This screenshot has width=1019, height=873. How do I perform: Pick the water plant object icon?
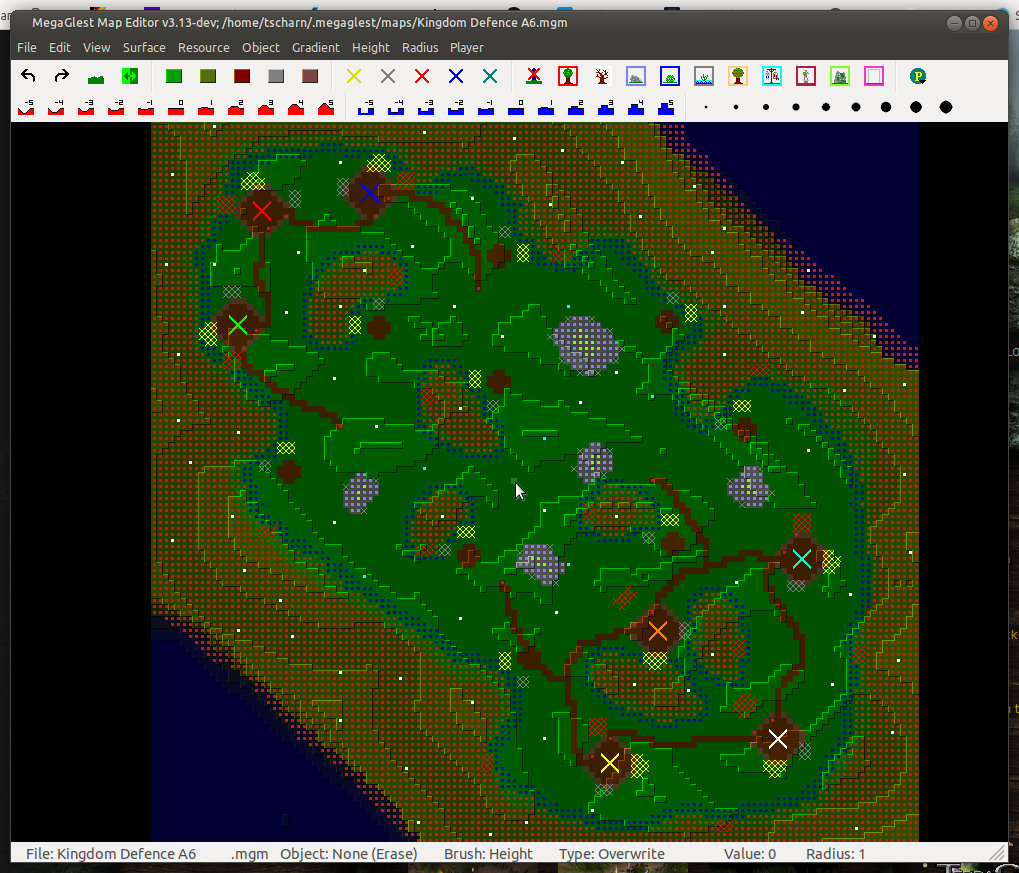pyautogui.click(x=703, y=76)
